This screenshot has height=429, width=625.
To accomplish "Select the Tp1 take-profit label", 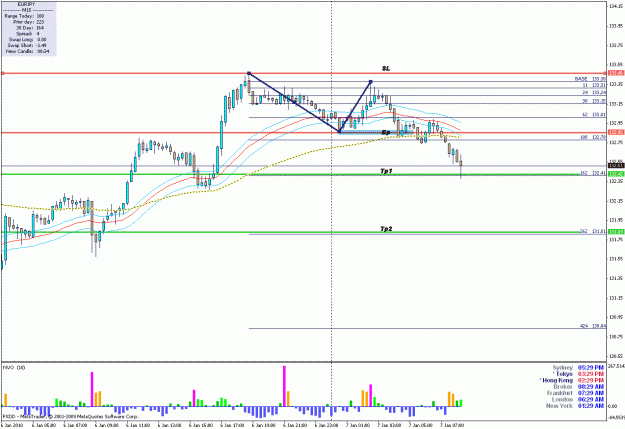I will [x=386, y=171].
